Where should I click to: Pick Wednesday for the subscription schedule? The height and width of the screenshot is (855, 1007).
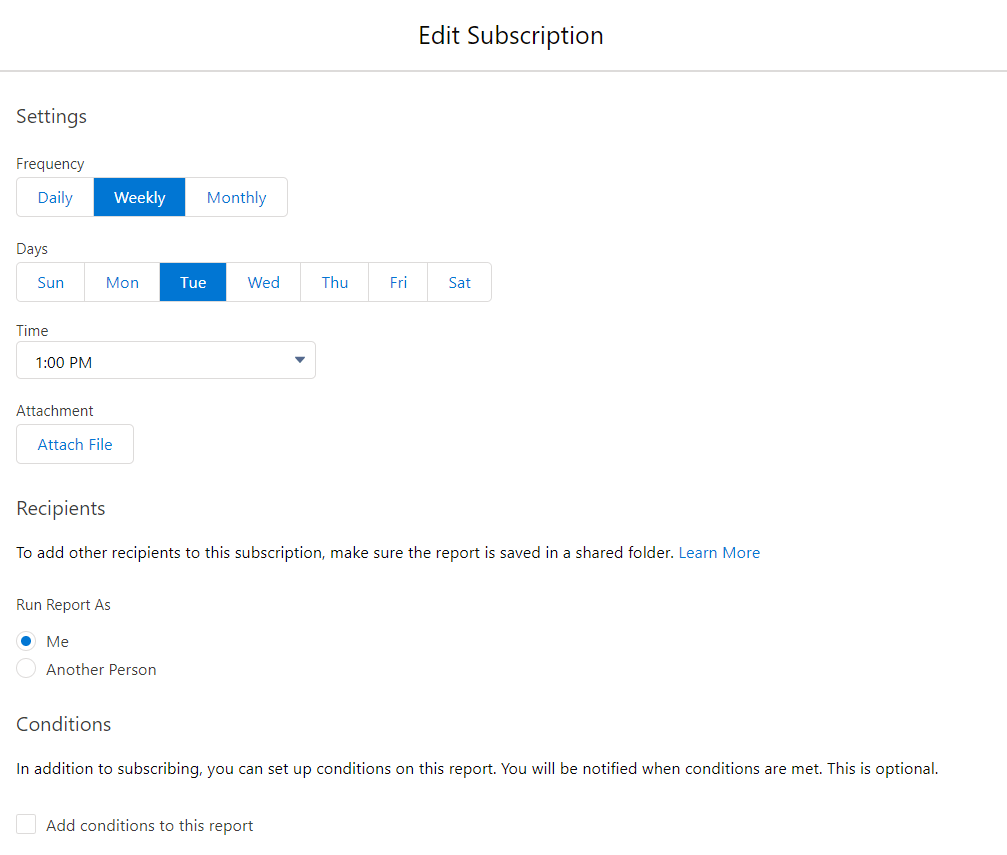tap(263, 282)
